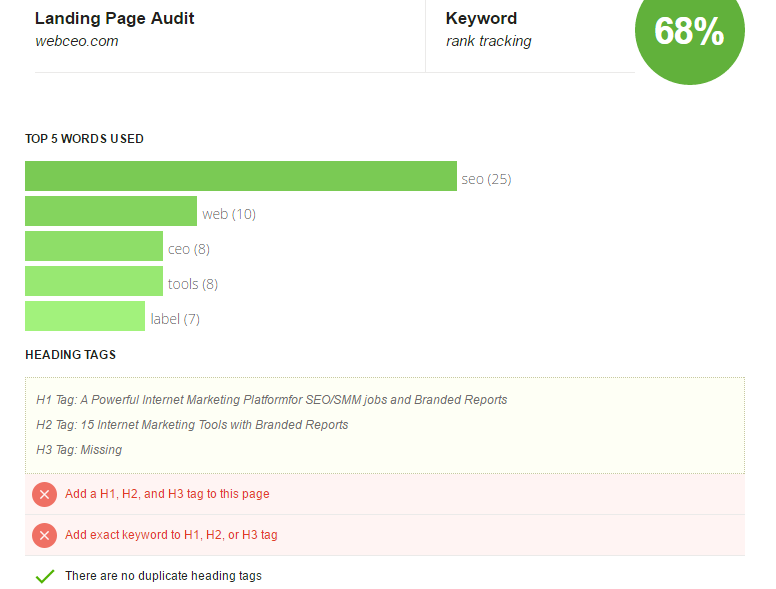Click the 'H3 Tag: Missing' line
Screen dimensions: 776x589
(79, 449)
